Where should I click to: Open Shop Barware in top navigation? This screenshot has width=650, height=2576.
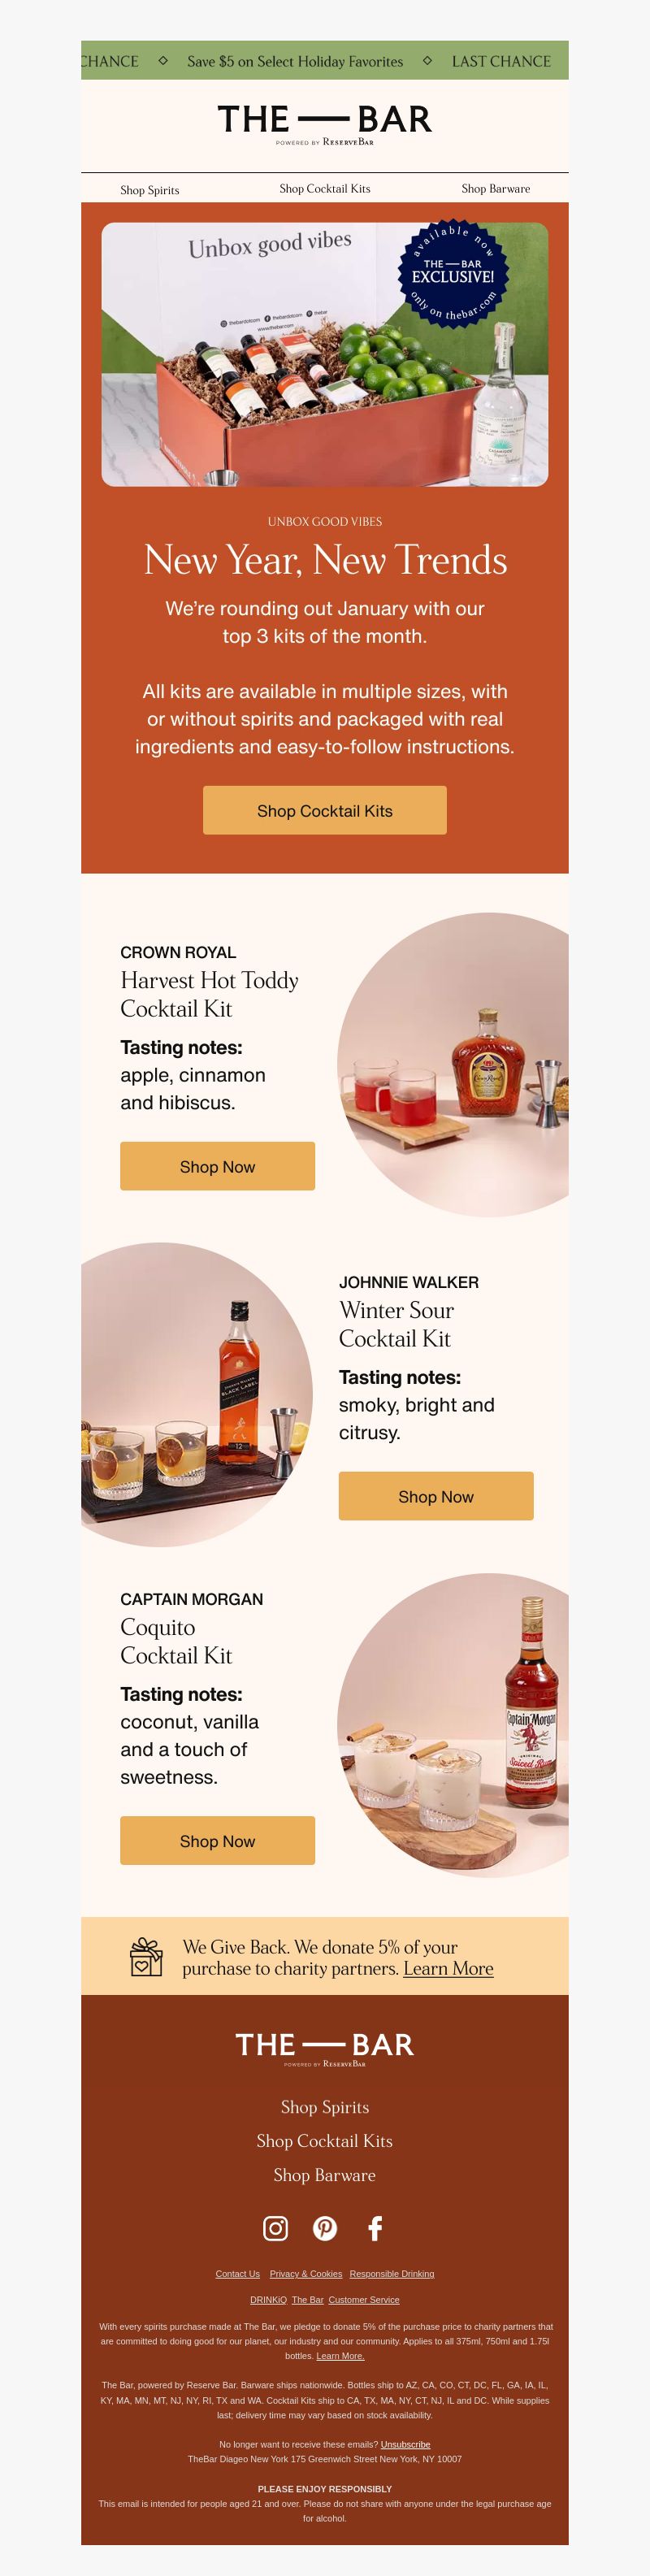(496, 189)
